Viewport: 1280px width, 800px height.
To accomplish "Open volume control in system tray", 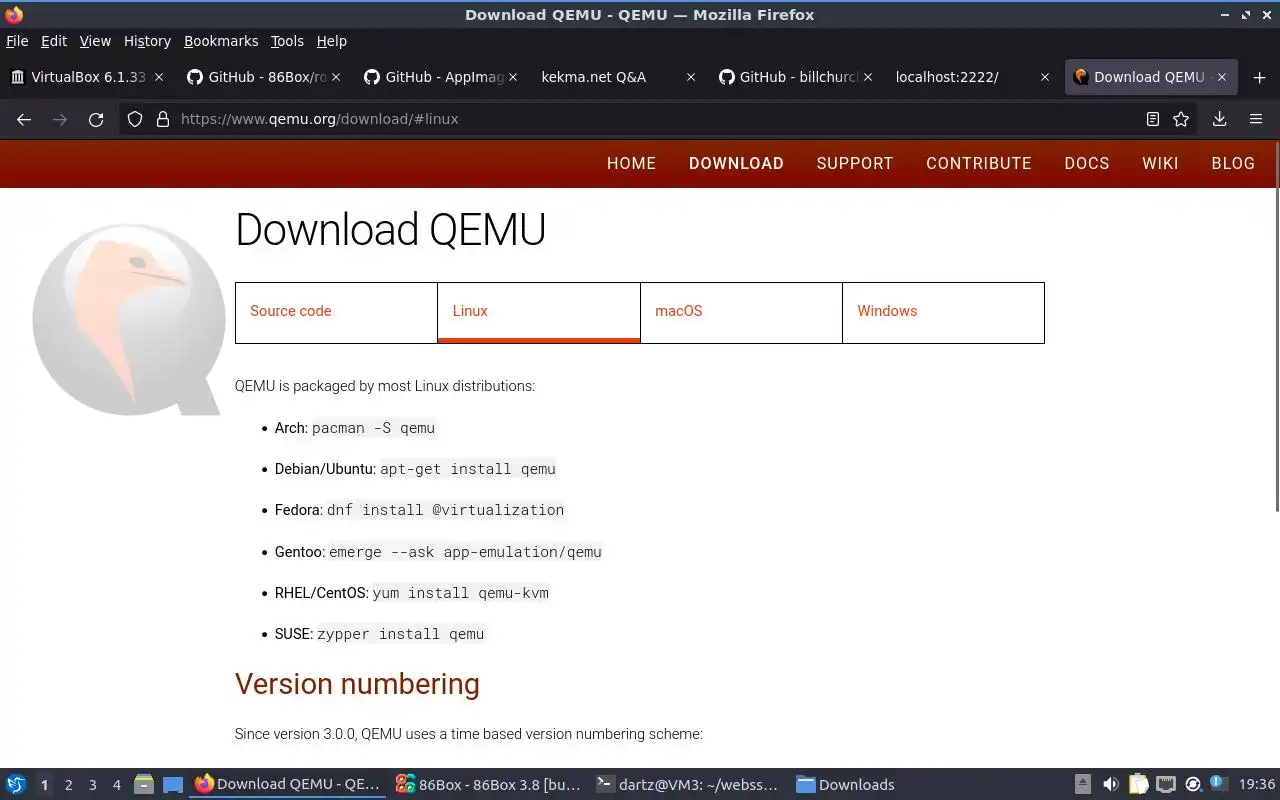I will tap(1110, 785).
